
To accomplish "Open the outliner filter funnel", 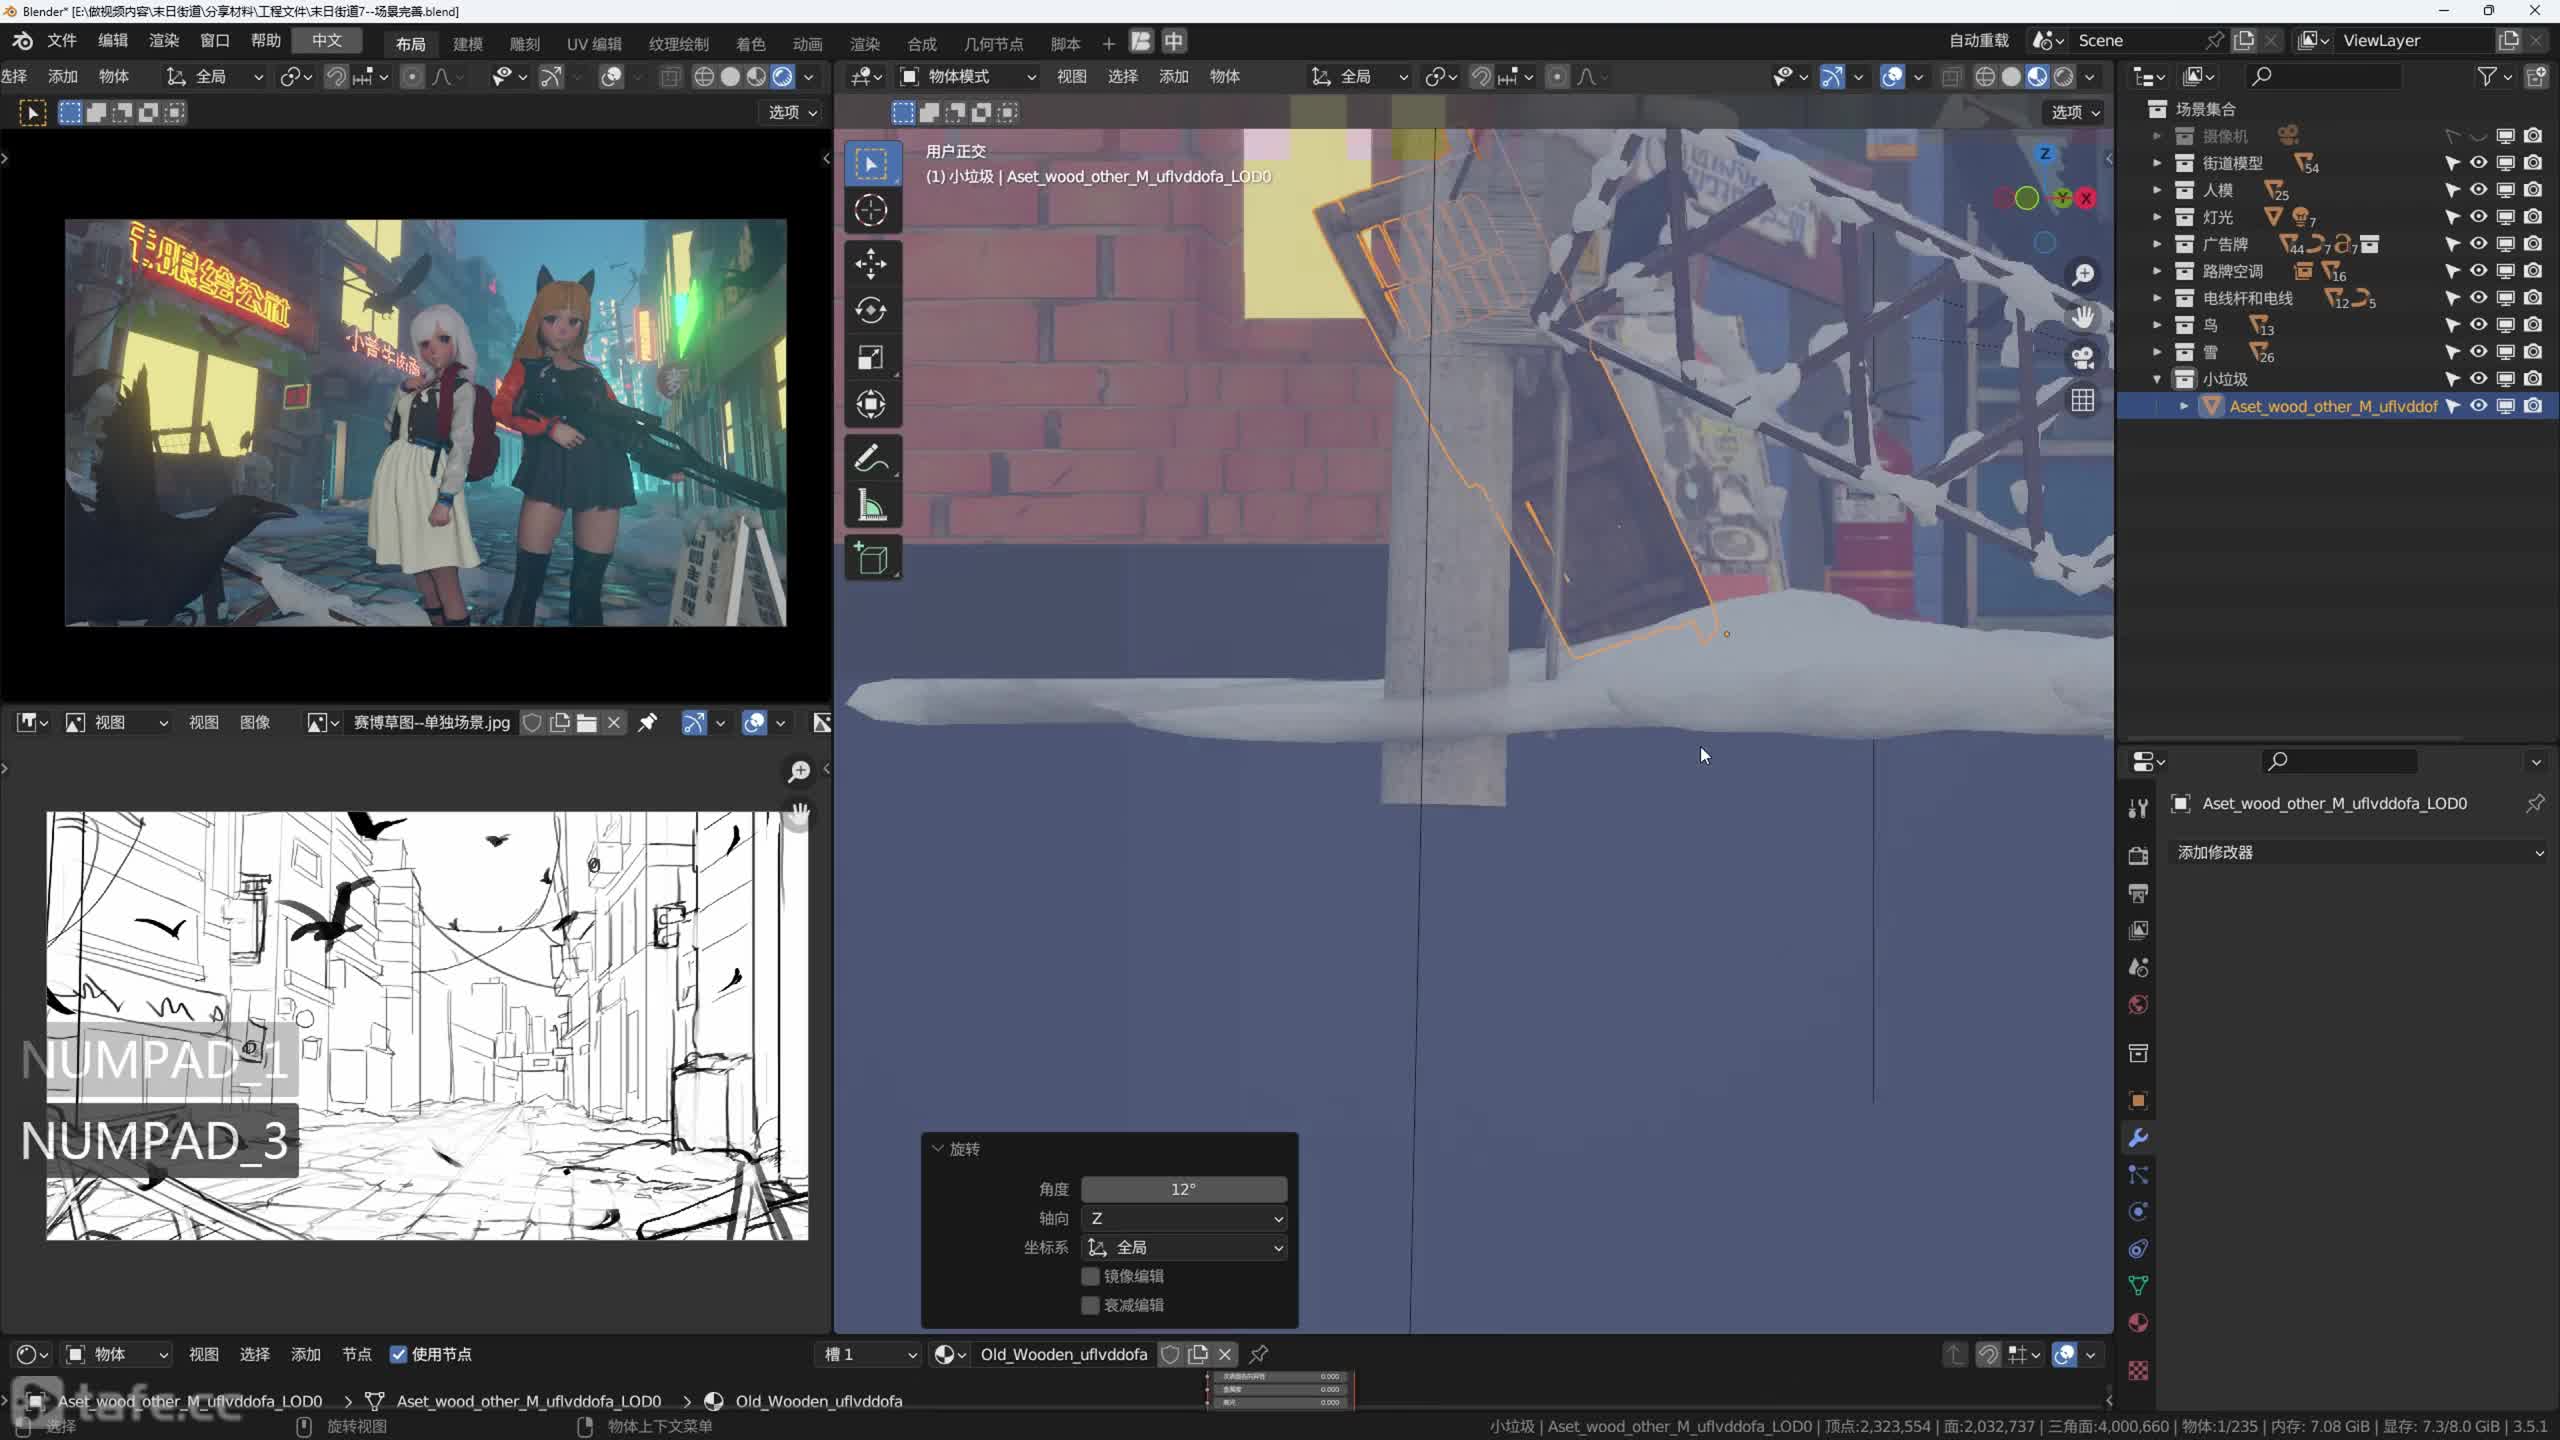I will (2487, 76).
